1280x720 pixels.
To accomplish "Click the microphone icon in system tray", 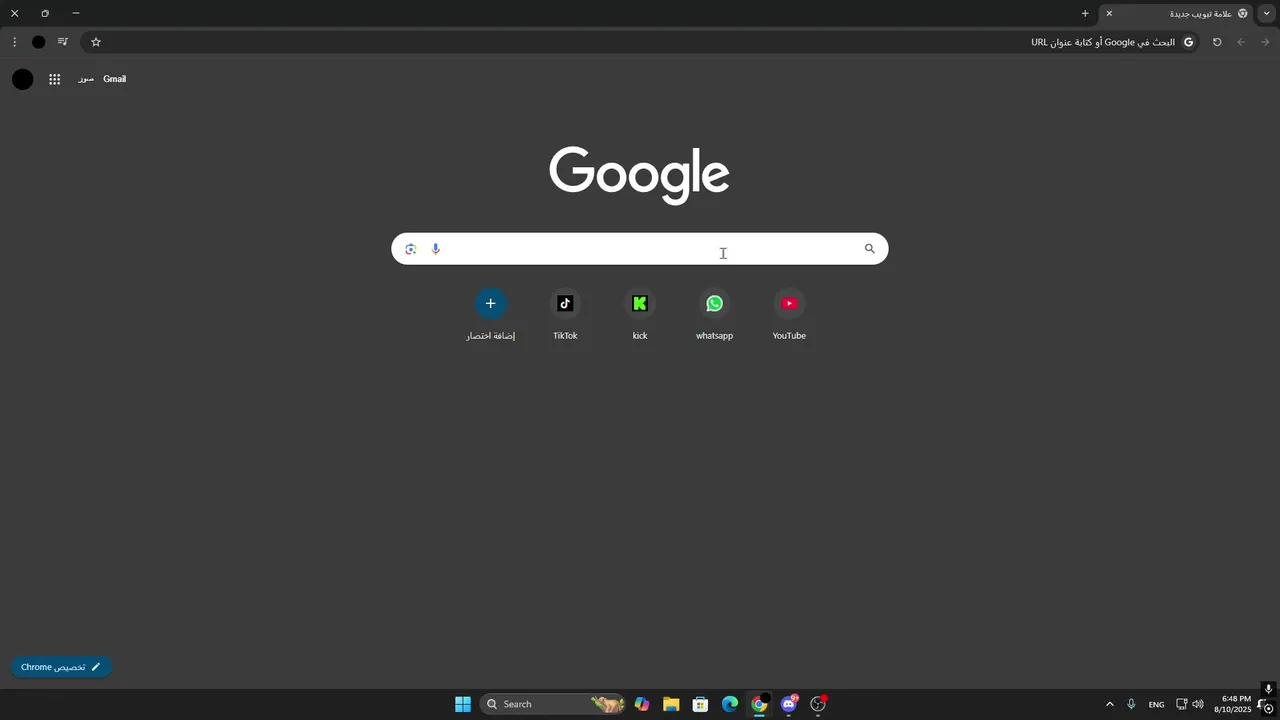I will [x=1131, y=704].
